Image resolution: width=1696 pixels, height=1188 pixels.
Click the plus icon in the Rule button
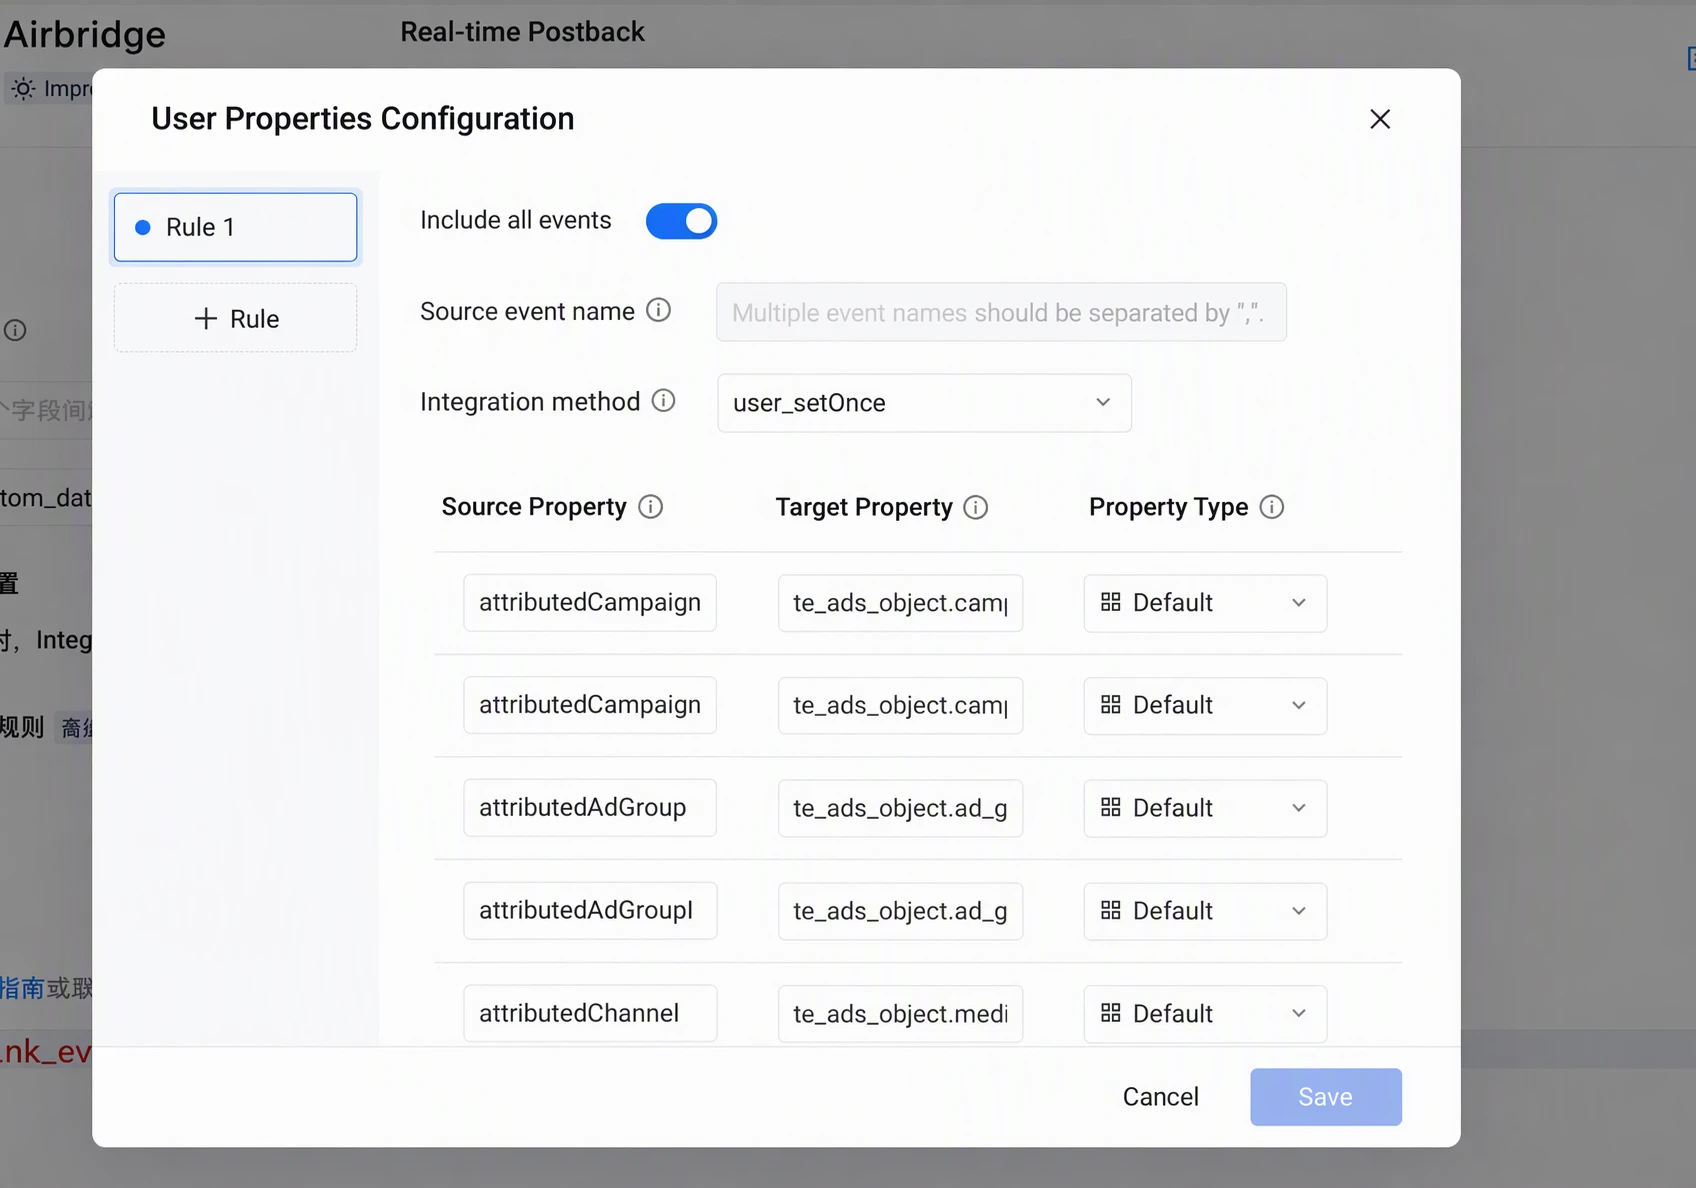tap(205, 319)
